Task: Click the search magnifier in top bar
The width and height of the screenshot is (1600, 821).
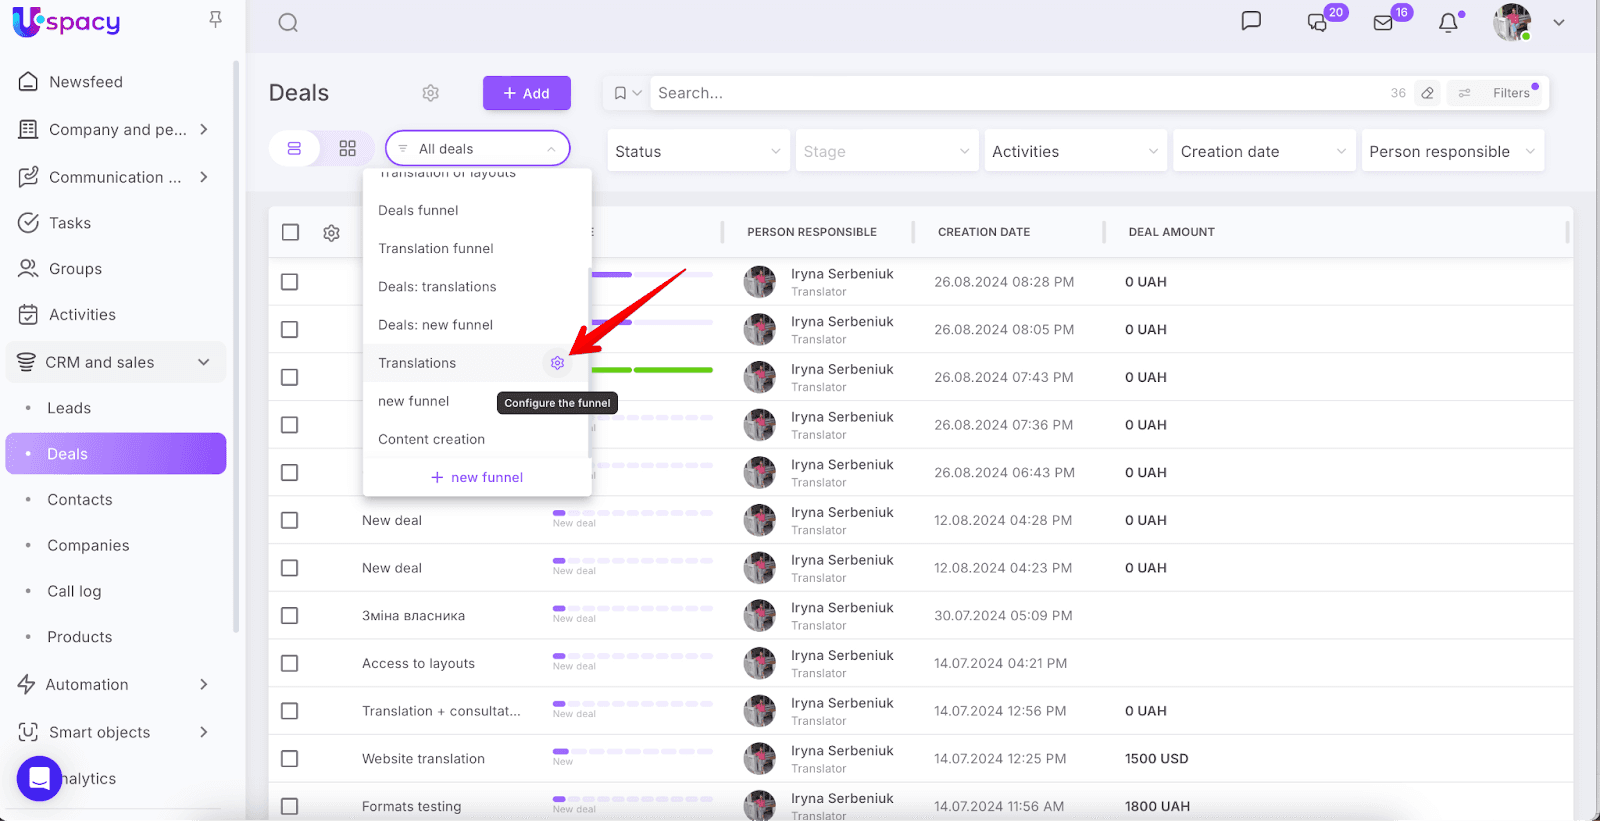Action: coord(288,23)
